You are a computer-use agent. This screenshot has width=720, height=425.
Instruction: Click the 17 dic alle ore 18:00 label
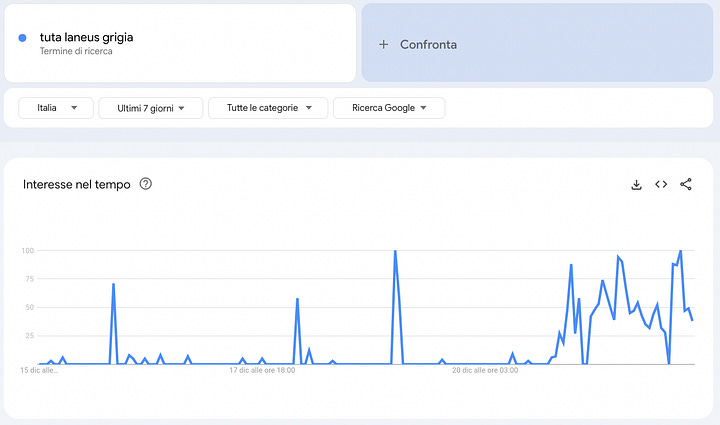(262, 370)
